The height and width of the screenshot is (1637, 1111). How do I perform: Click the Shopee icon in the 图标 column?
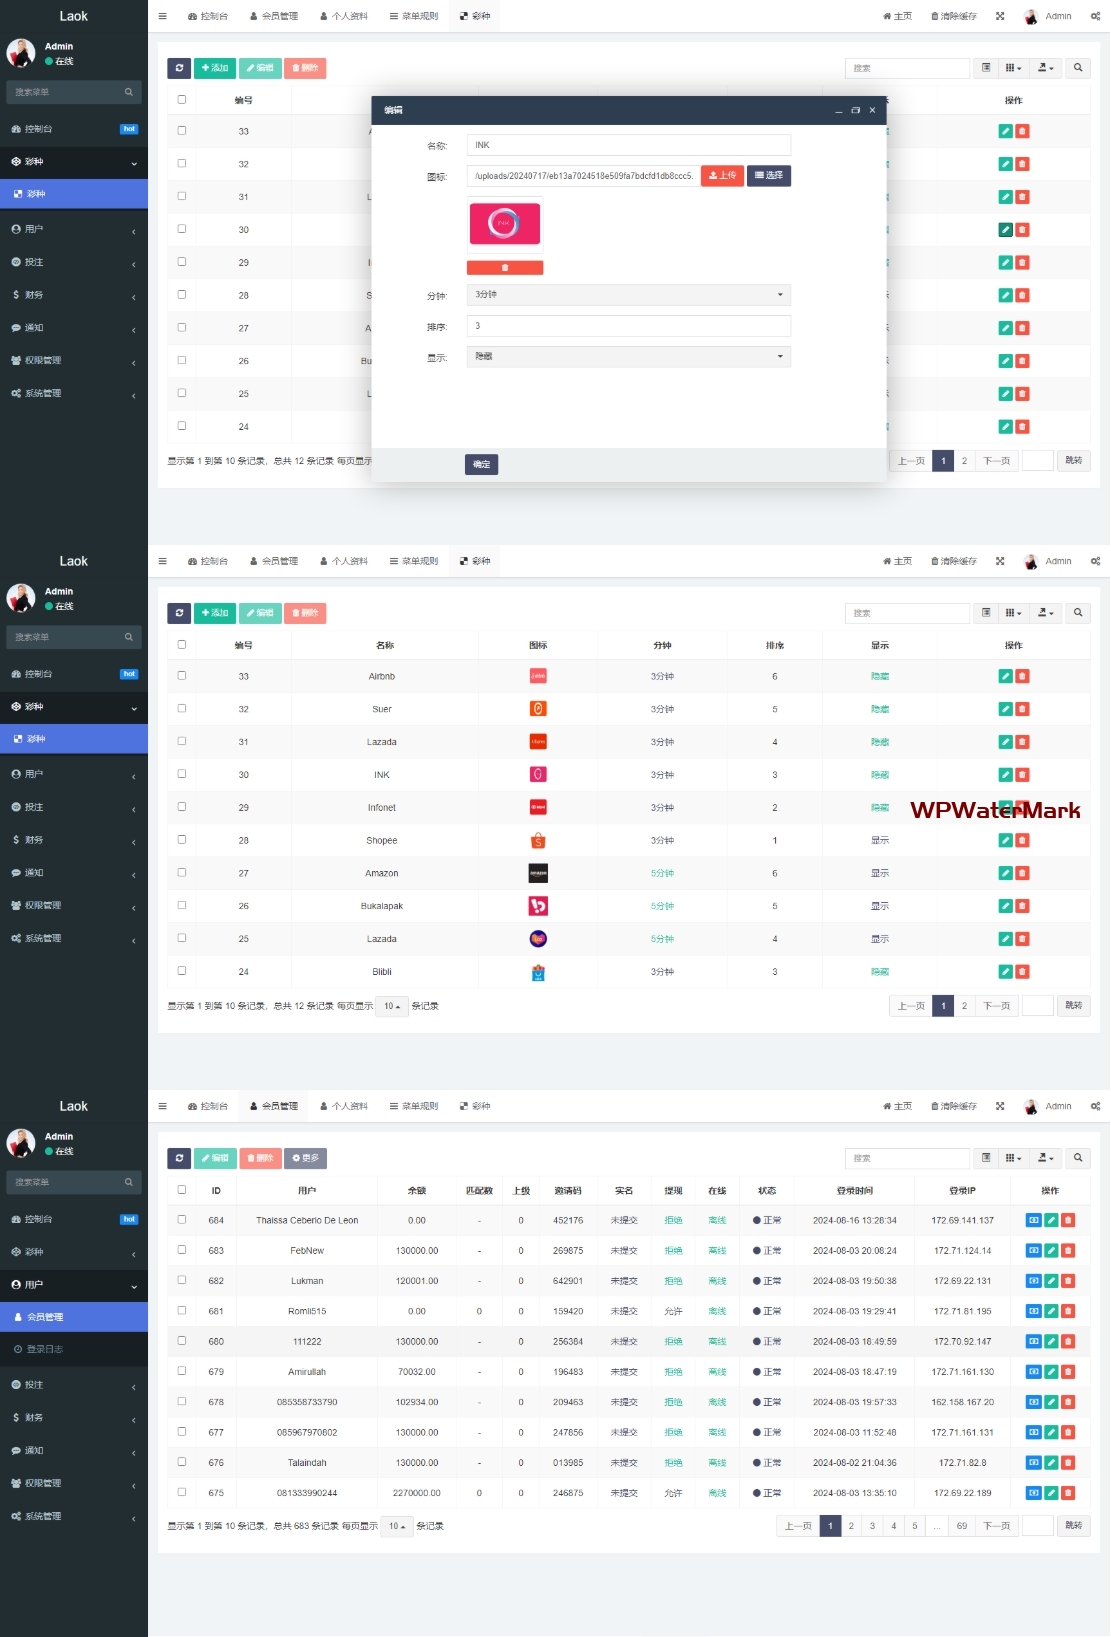tap(538, 841)
